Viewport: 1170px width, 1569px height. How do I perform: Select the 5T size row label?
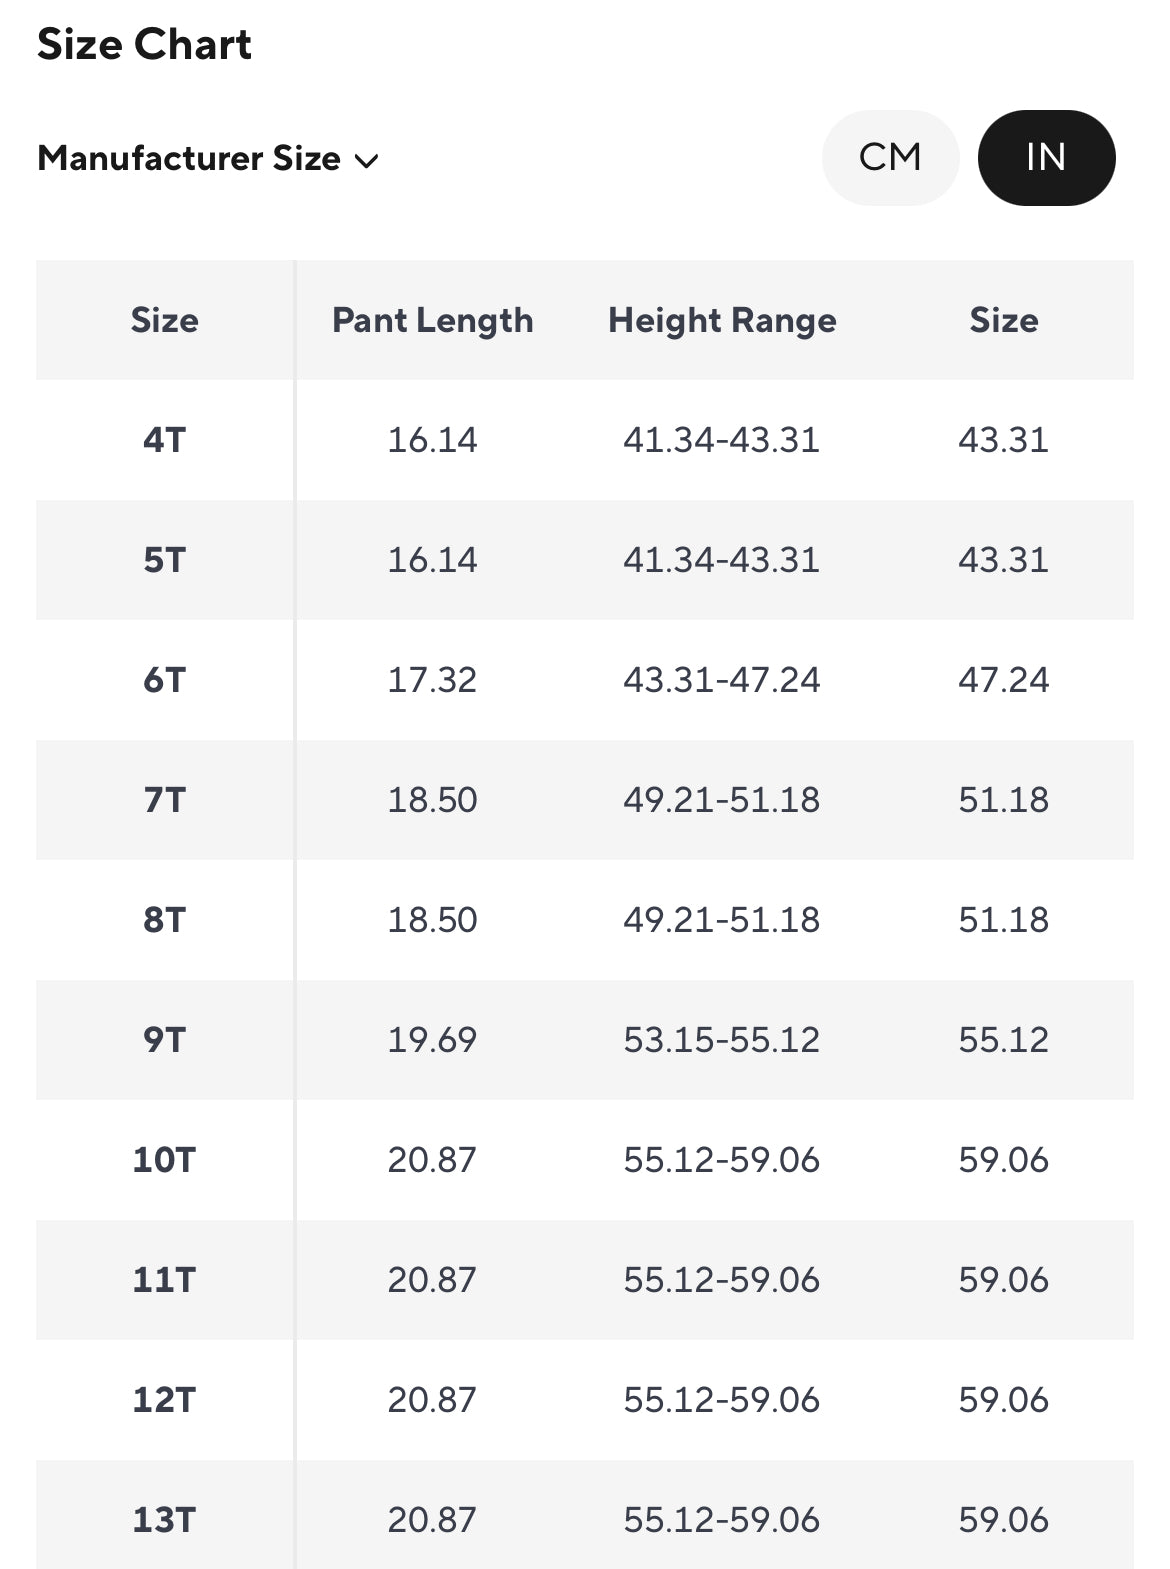164,560
